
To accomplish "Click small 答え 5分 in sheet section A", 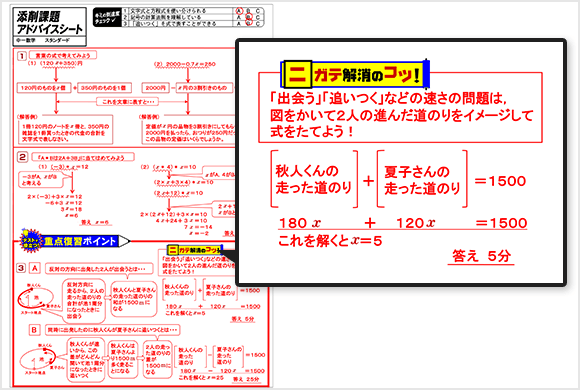I will 243,319.
